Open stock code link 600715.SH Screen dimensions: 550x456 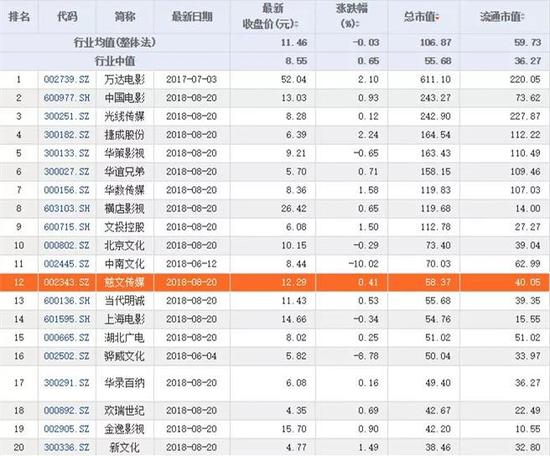(x=67, y=227)
